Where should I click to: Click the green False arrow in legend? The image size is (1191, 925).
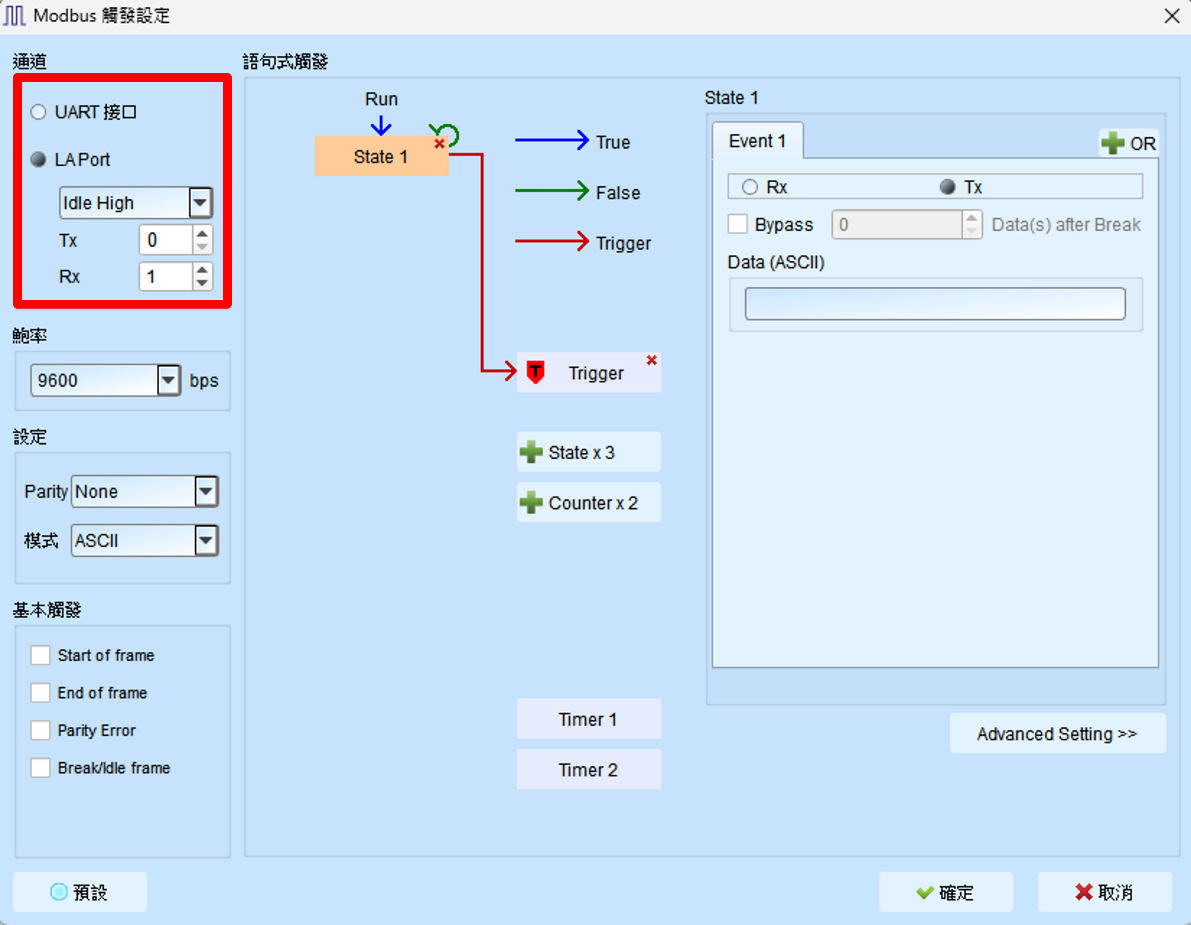552,191
